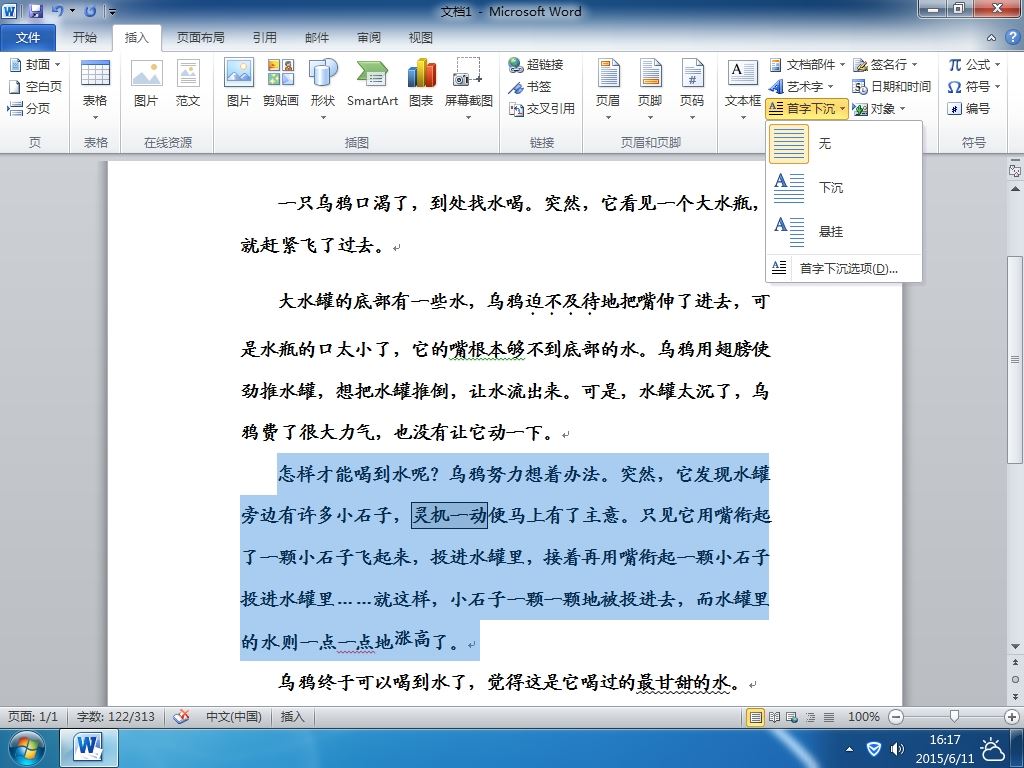
Task: Insert a 超链接 hyperlink
Action: [536, 64]
